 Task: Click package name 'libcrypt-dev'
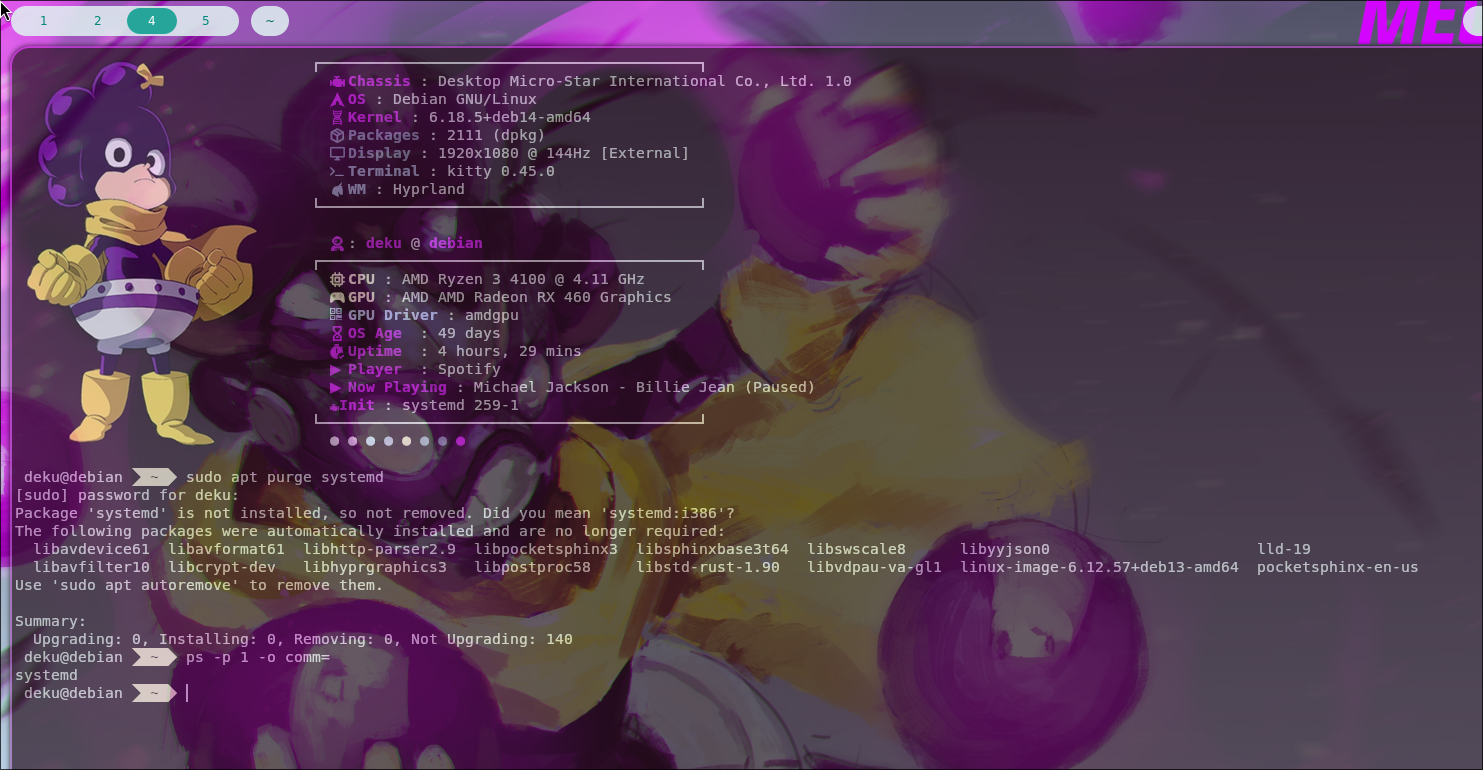(x=222, y=568)
